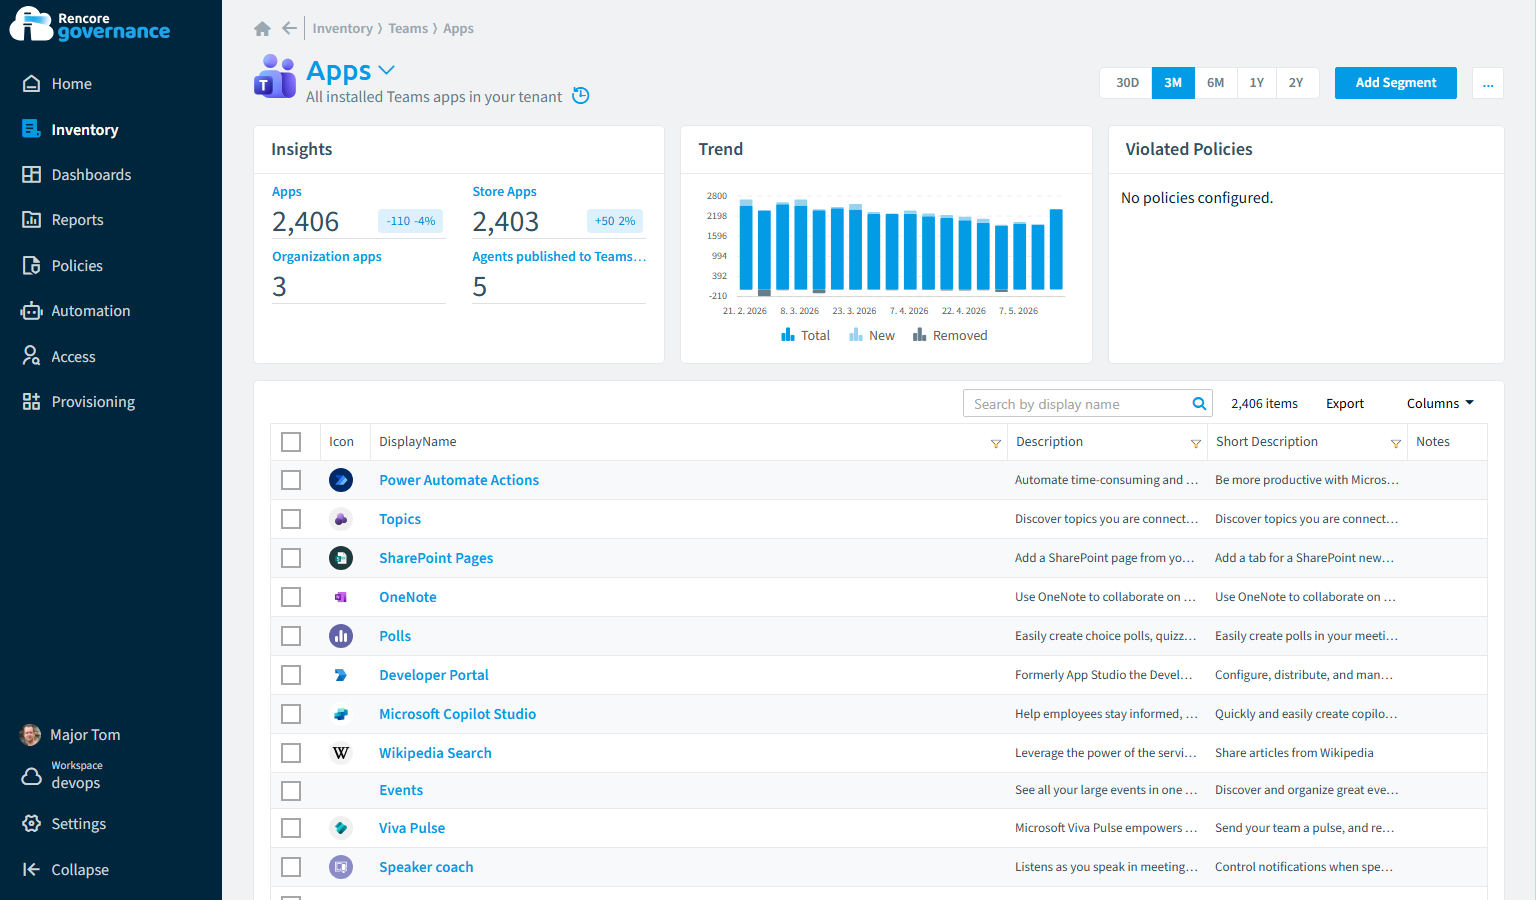
Task: Click the search magnifier icon
Action: (1199, 404)
